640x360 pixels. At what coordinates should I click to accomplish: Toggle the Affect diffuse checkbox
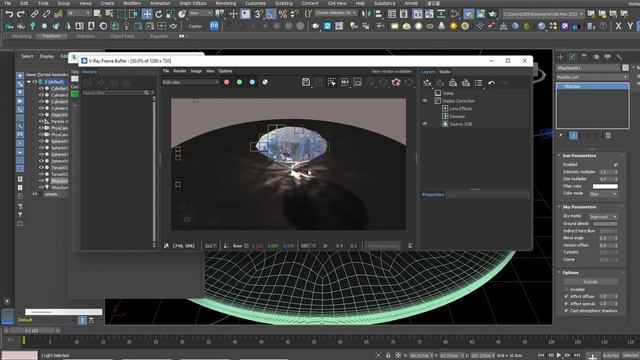(566, 296)
